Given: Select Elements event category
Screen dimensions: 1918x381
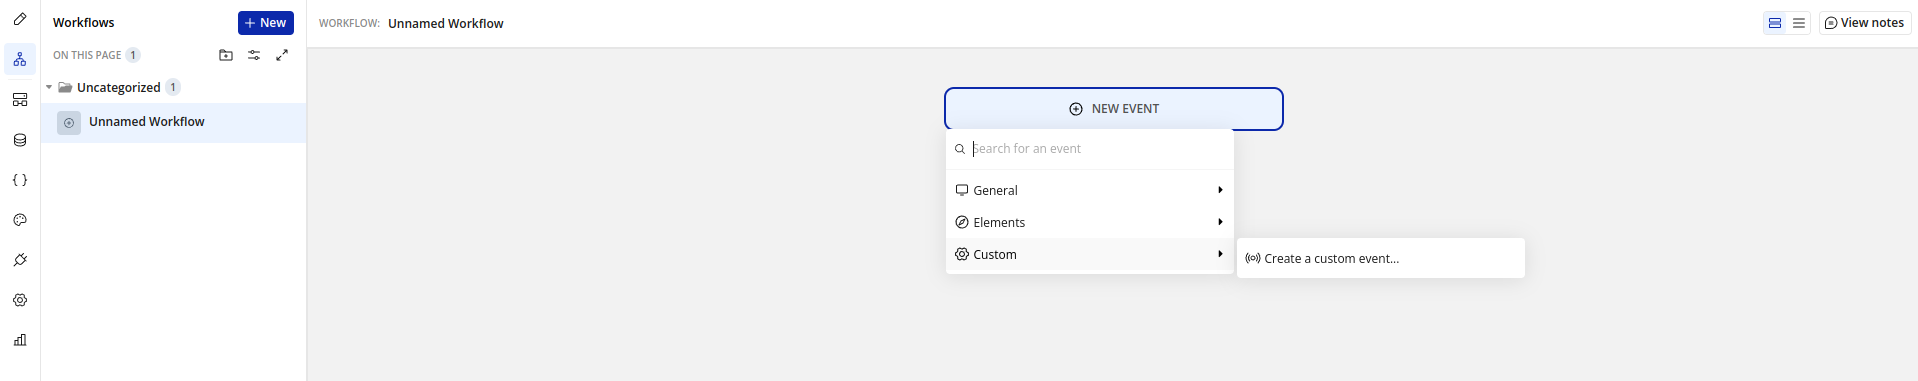Looking at the screenshot, I should (1090, 222).
